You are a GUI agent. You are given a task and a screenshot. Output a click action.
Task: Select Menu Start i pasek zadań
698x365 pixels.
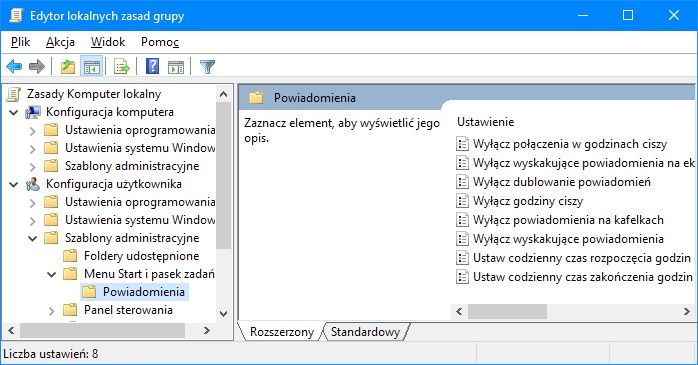[149, 274]
